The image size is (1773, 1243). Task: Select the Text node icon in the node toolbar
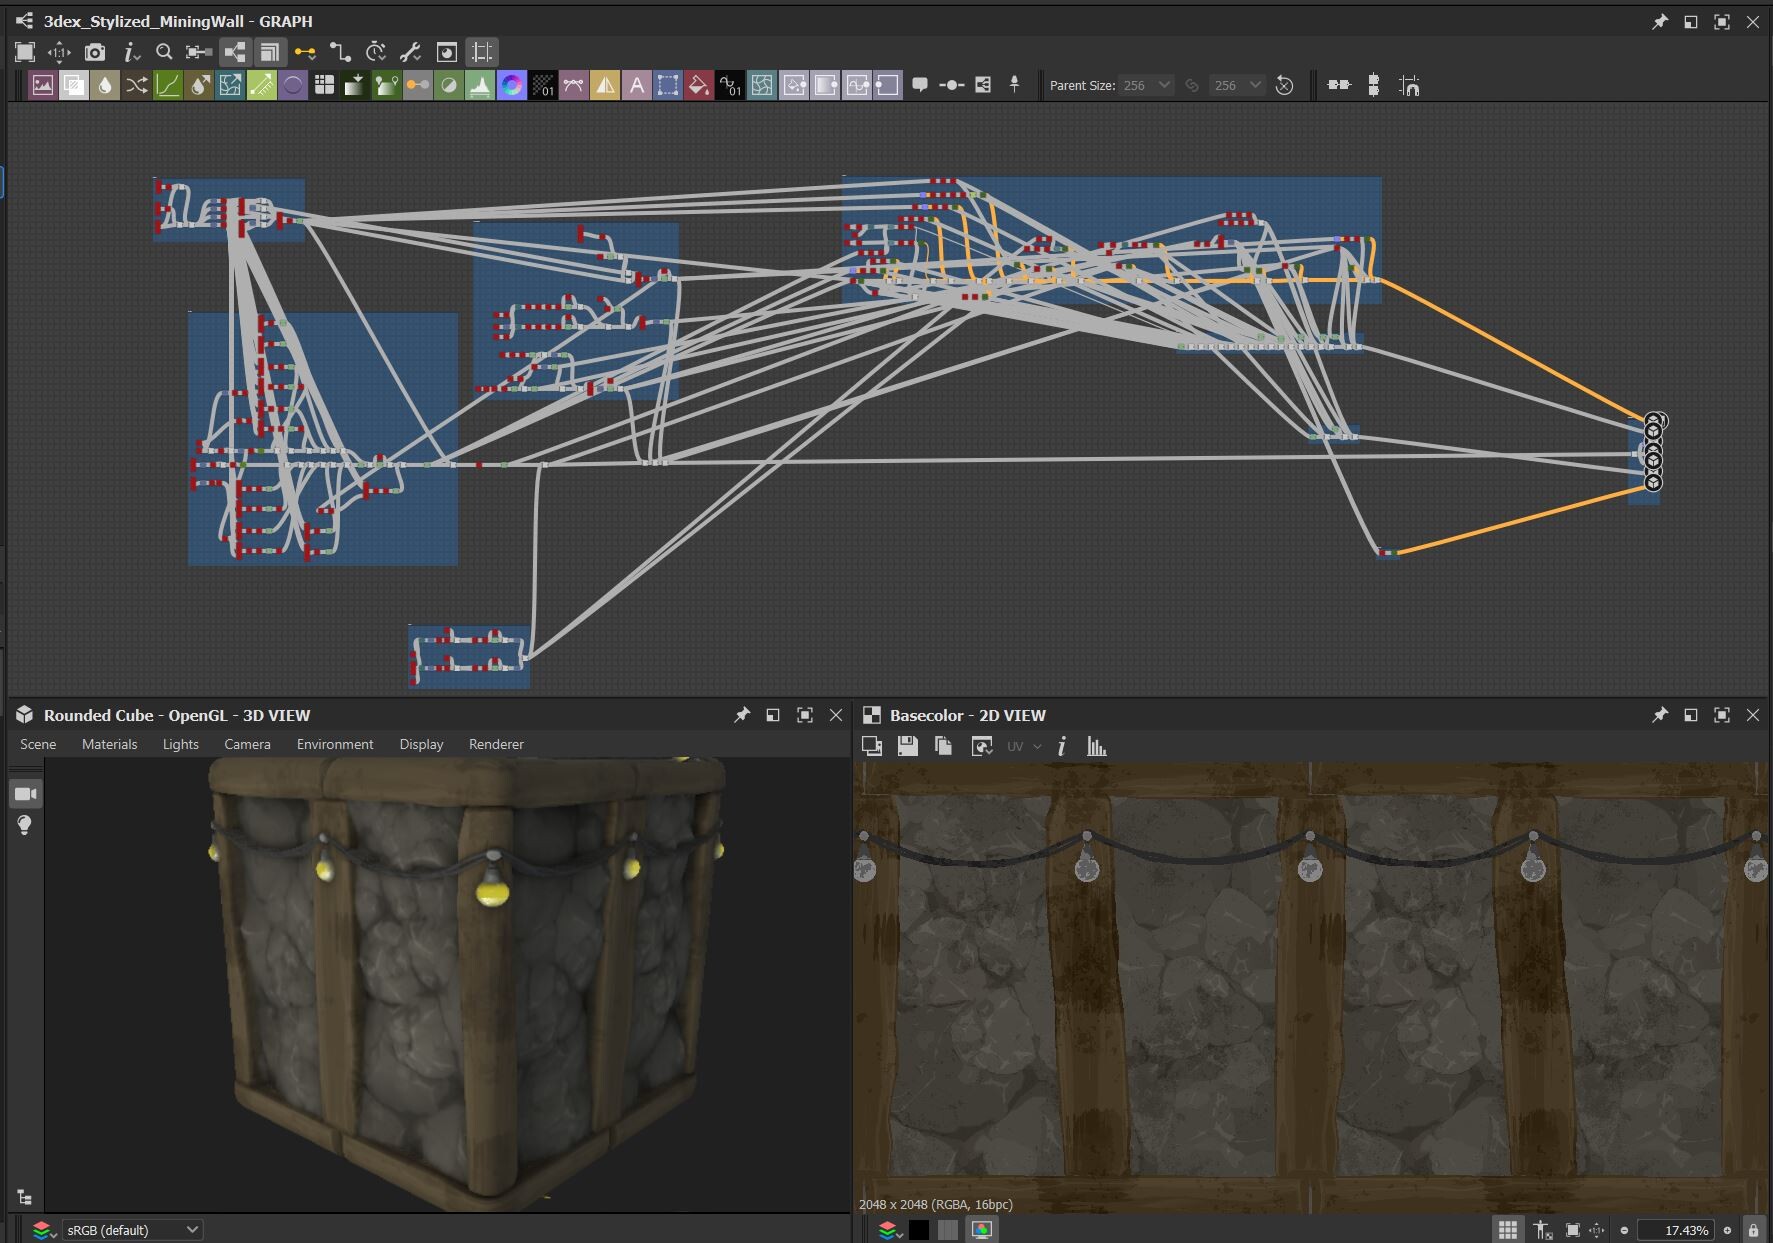(638, 85)
